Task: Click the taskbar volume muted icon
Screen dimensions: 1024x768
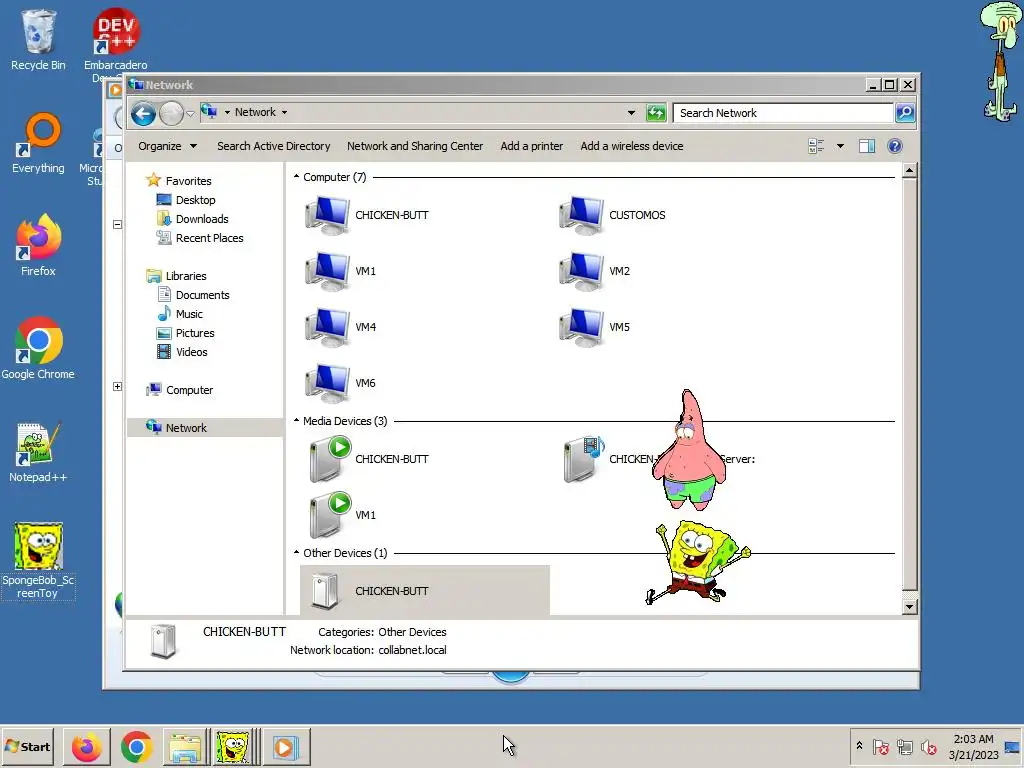Action: coord(928,747)
